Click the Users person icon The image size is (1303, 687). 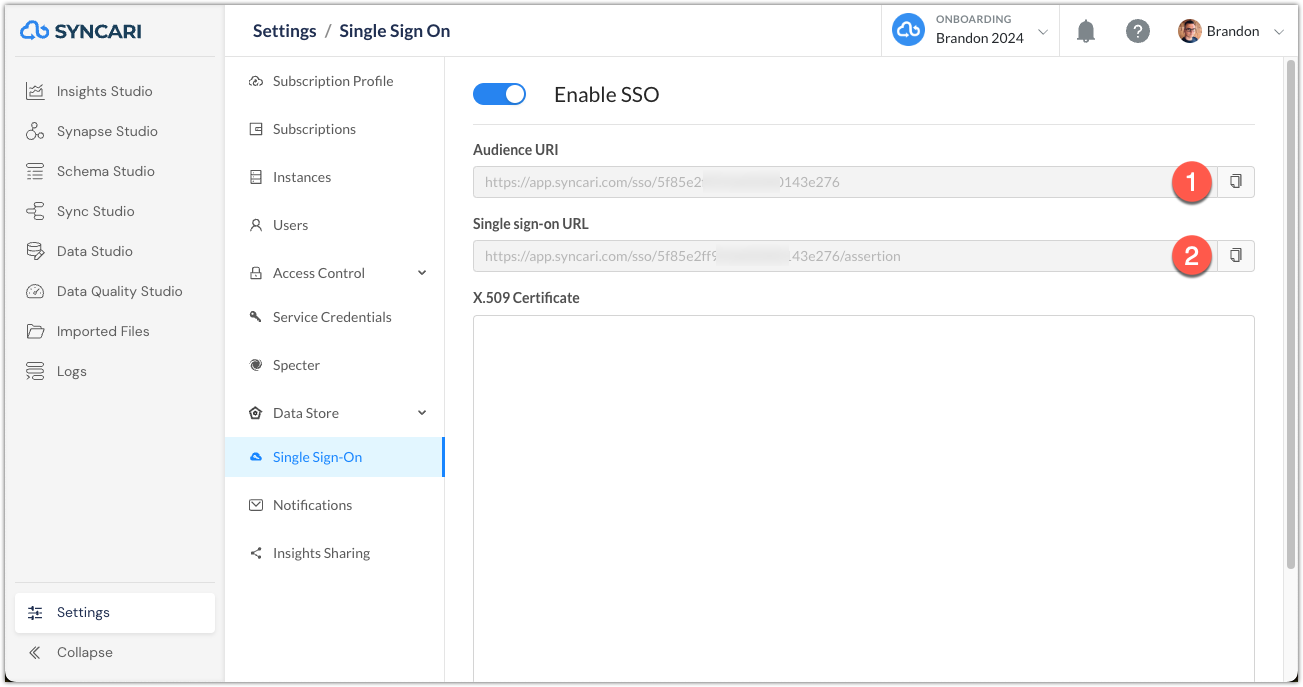[x=256, y=225]
